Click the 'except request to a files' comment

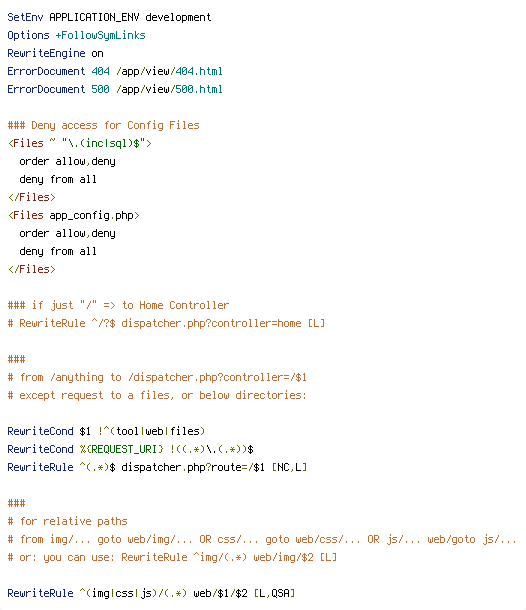157,395
